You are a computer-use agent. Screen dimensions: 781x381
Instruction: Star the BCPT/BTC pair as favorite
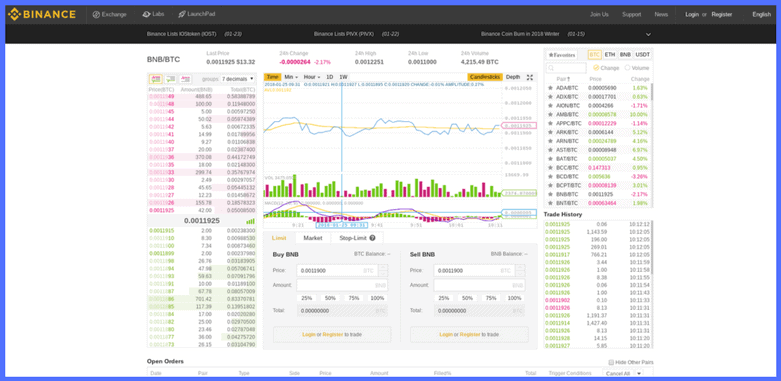point(550,185)
